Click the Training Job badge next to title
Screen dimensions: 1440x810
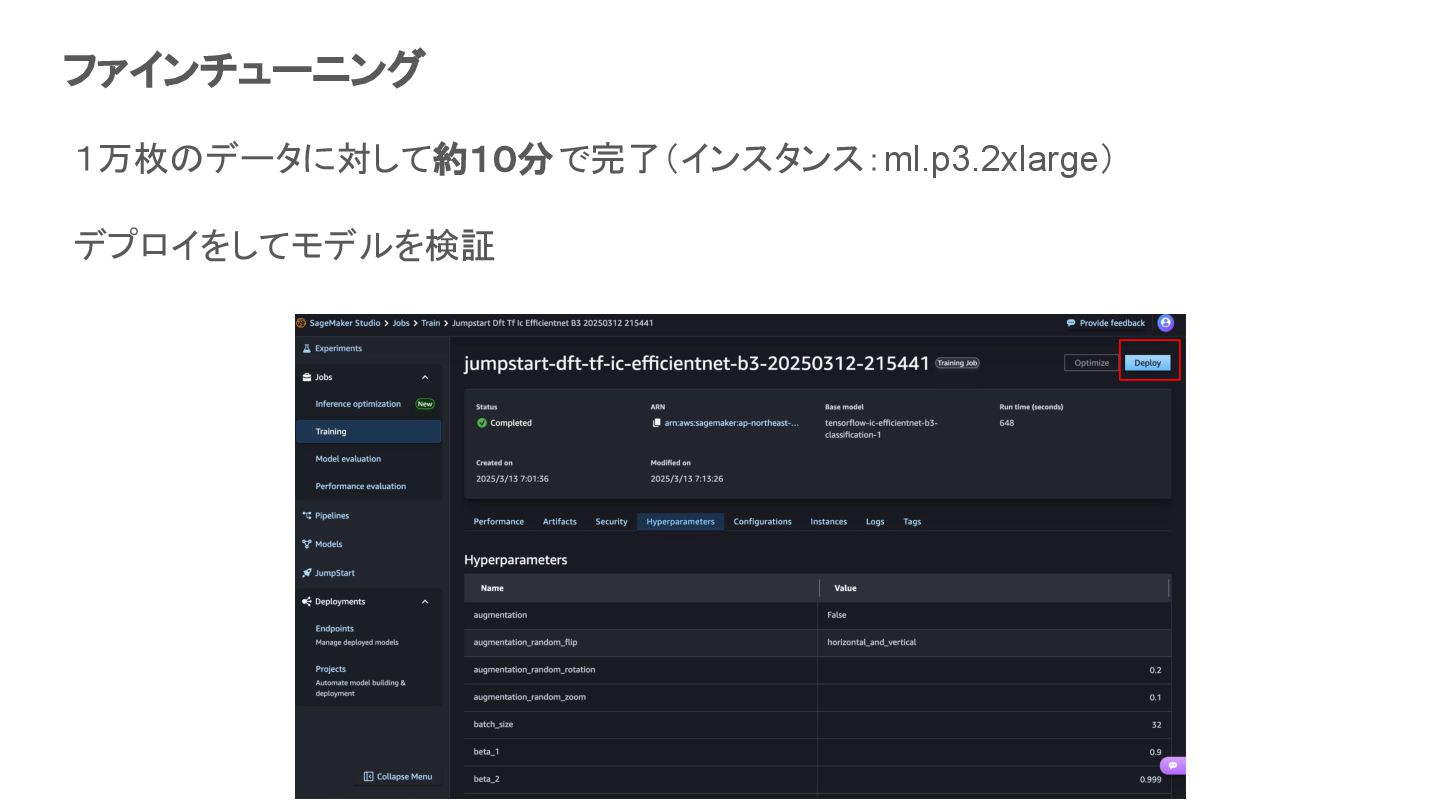pyautogui.click(x=957, y=363)
